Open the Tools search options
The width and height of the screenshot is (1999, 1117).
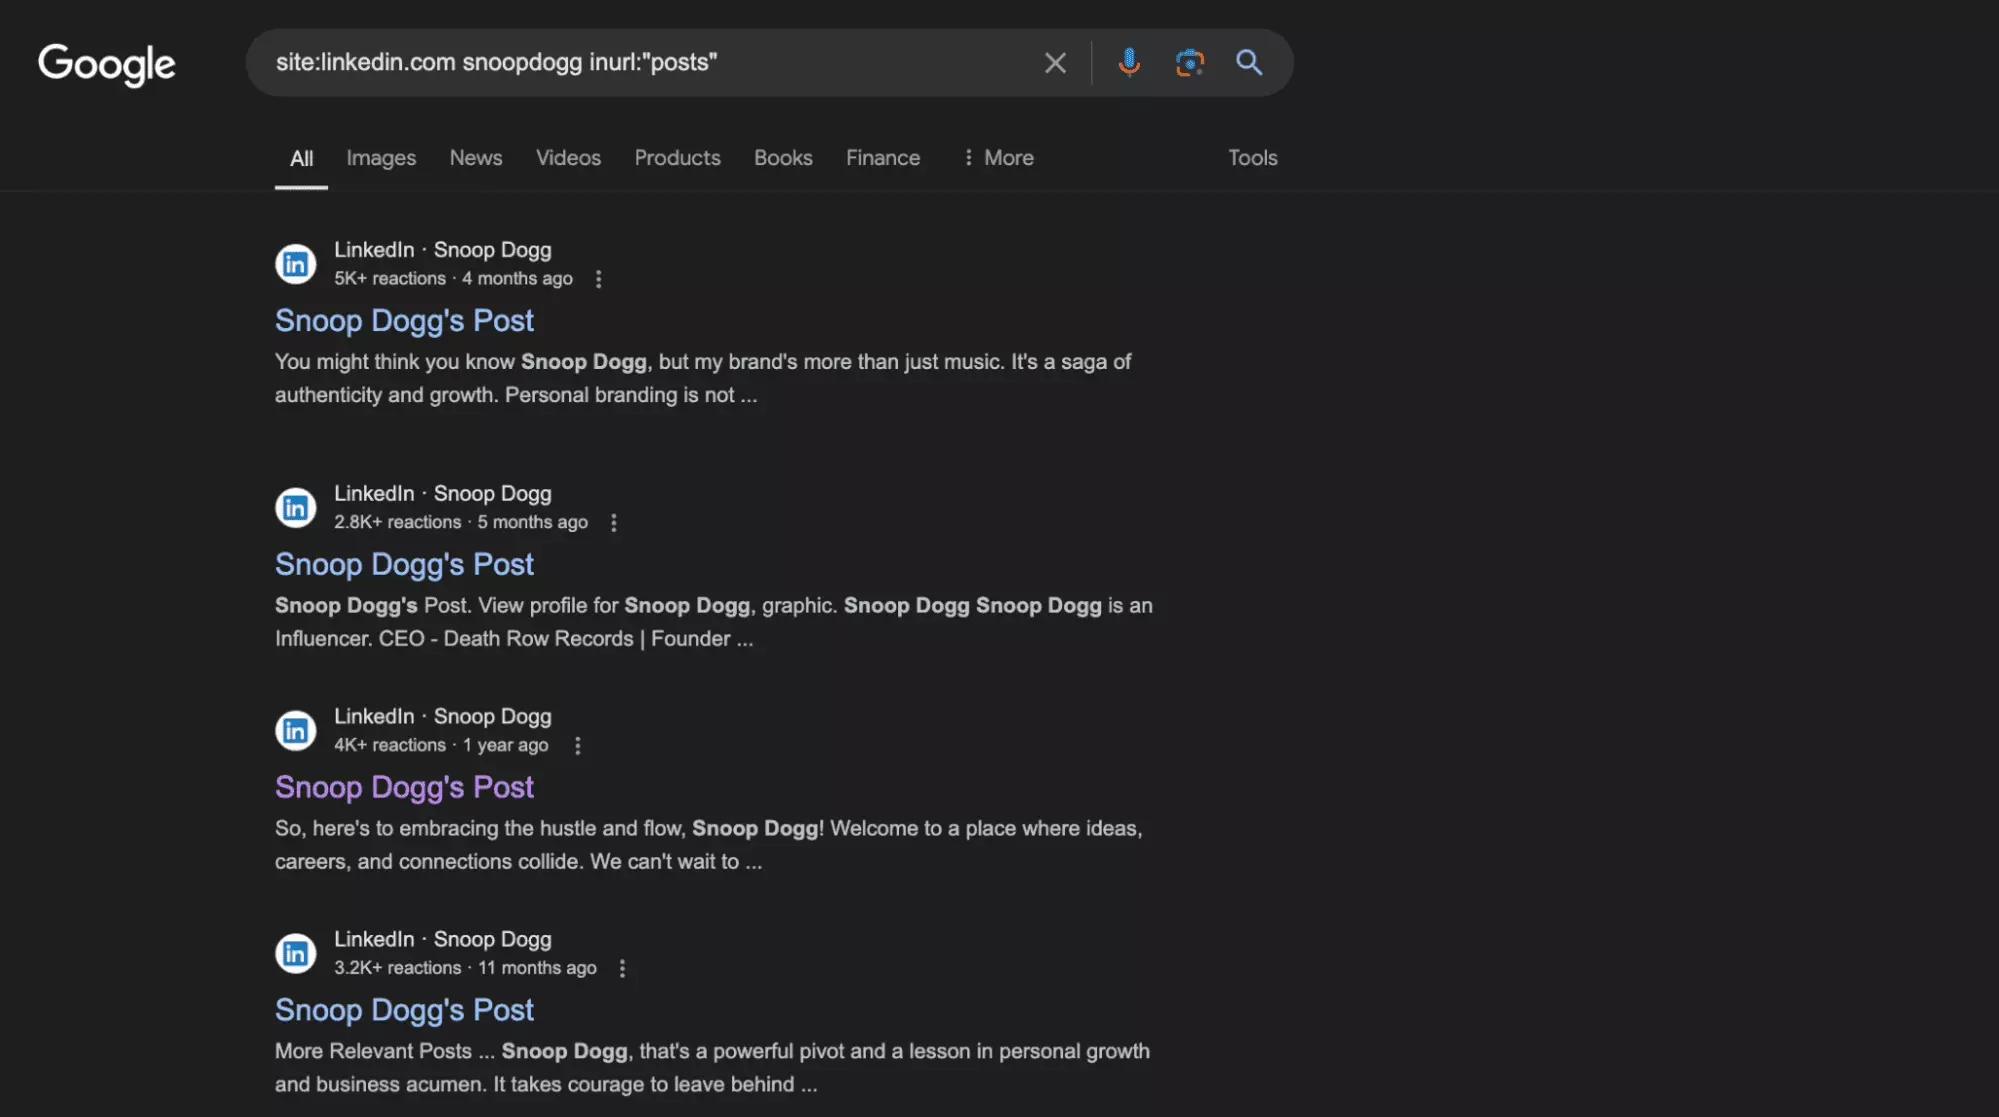(1253, 158)
